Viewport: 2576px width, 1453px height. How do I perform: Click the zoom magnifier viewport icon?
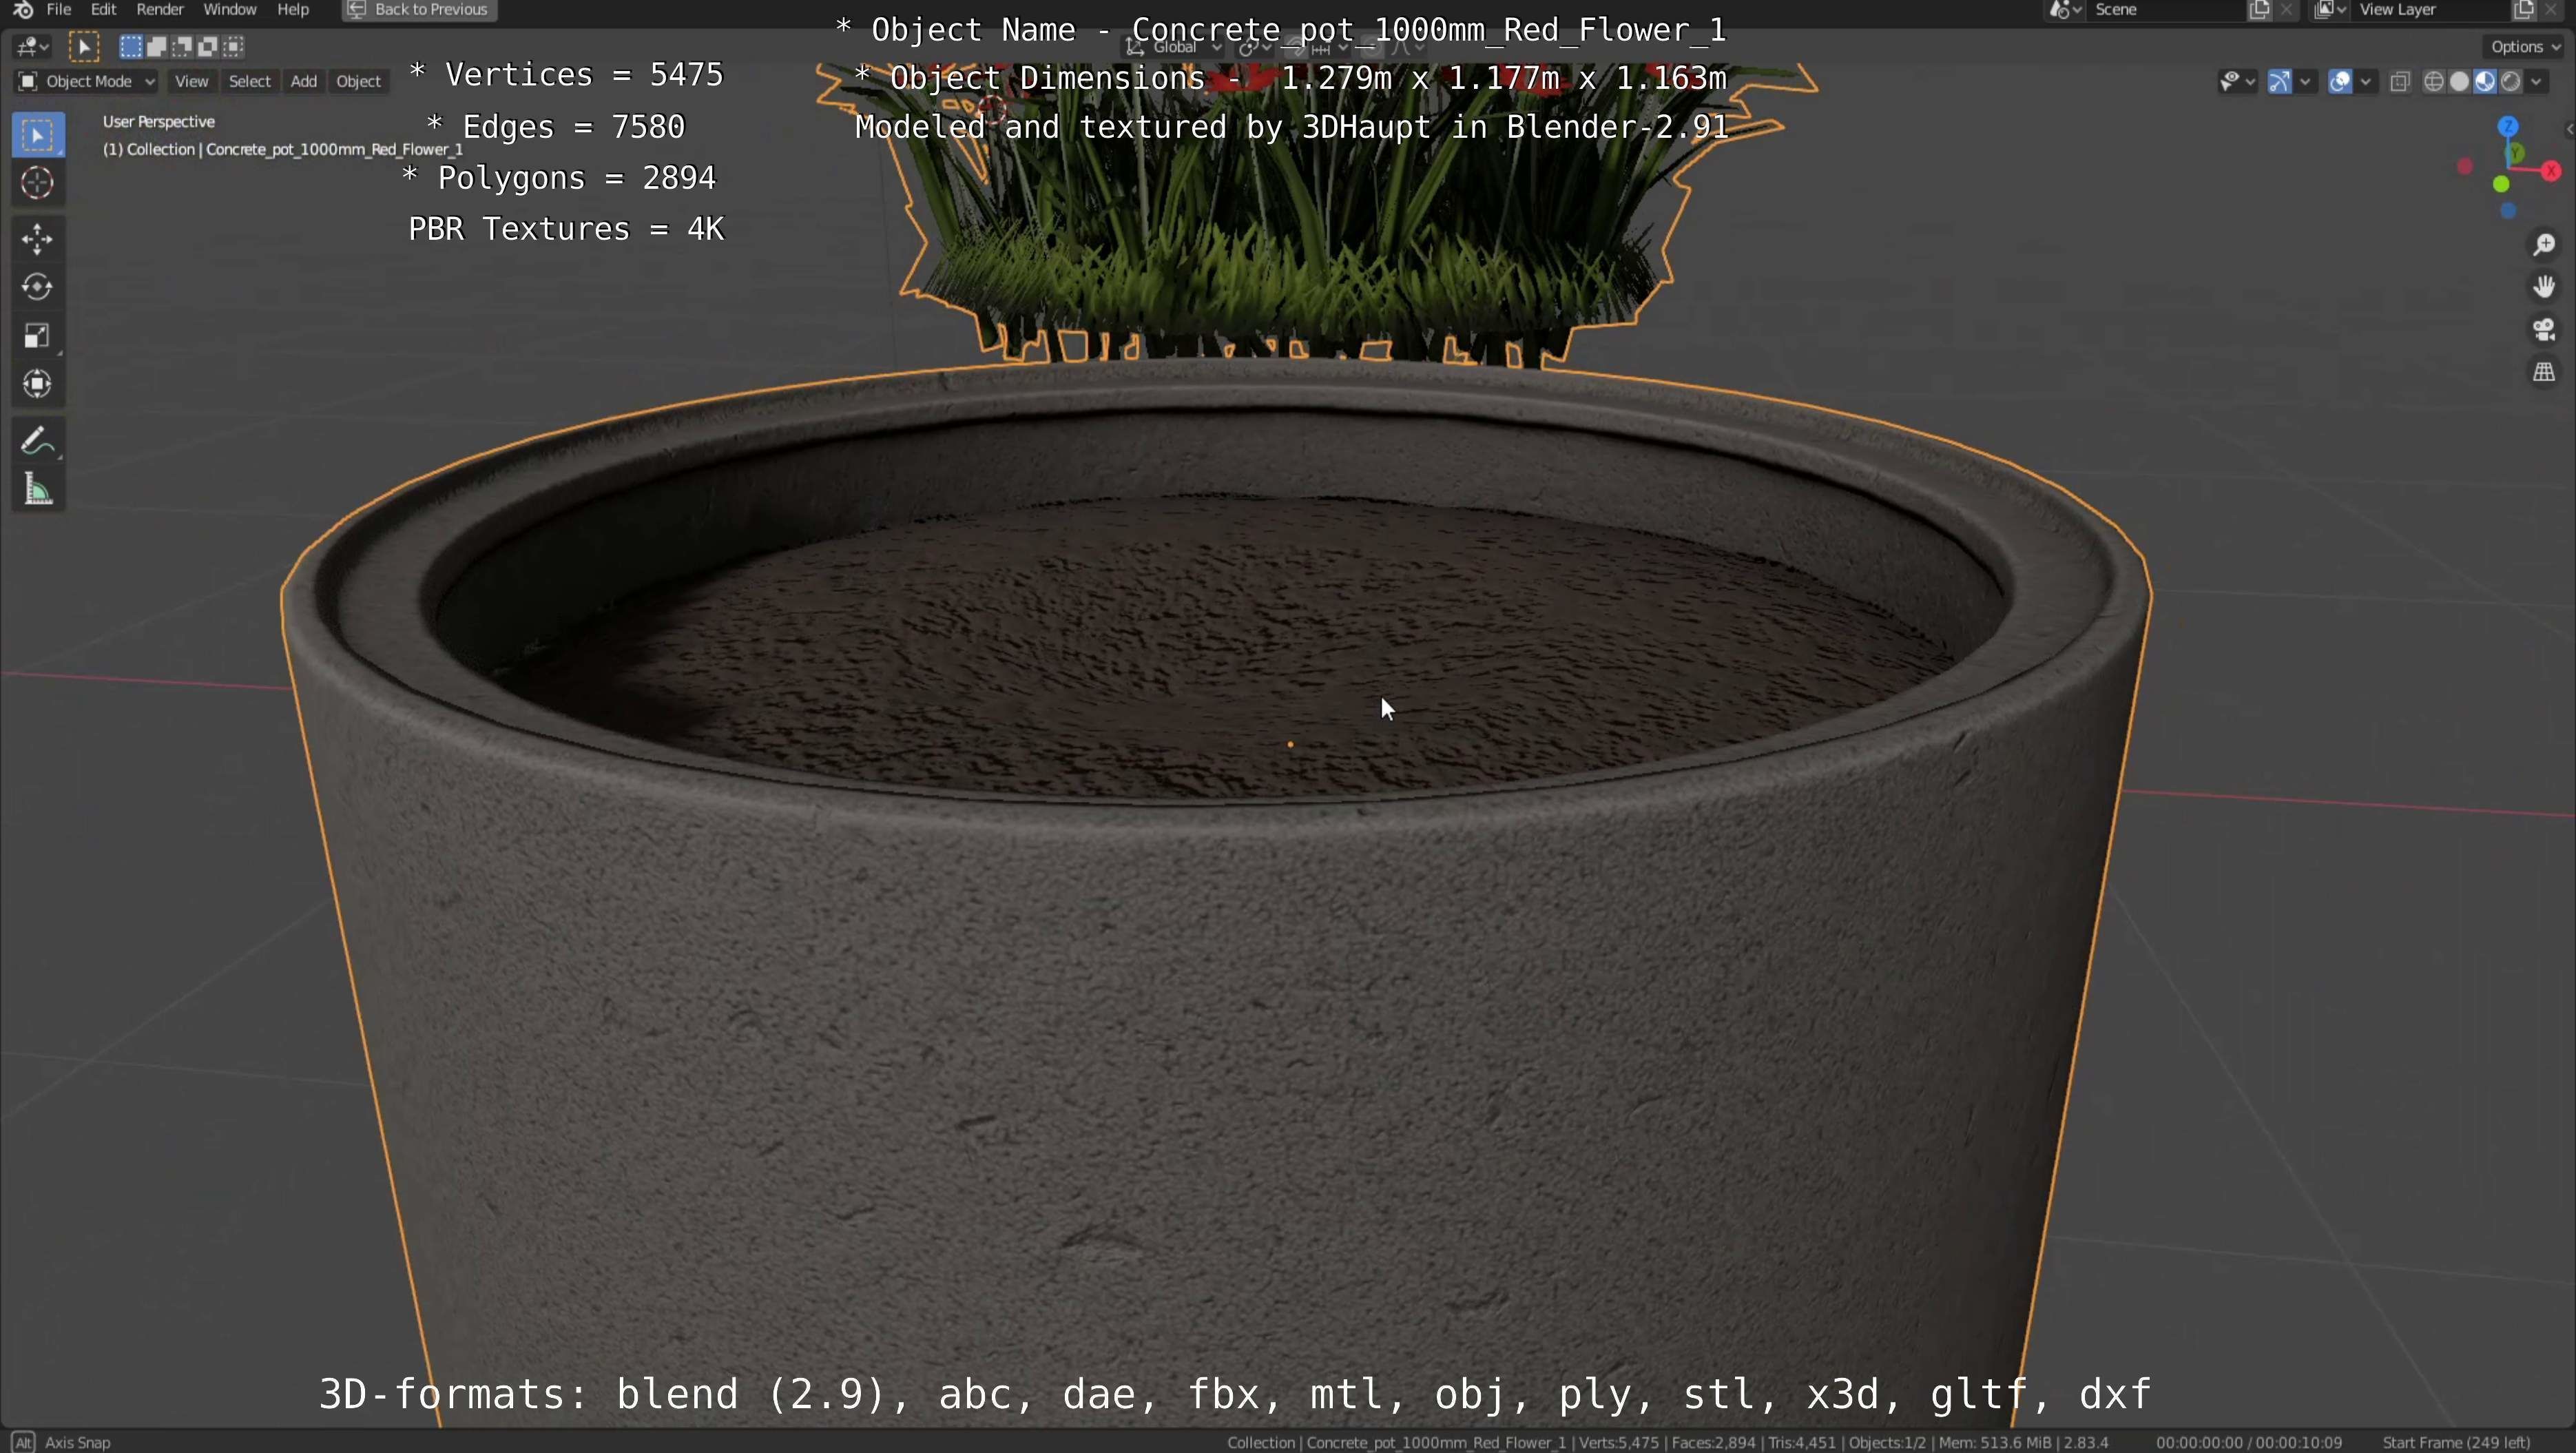tap(2544, 245)
